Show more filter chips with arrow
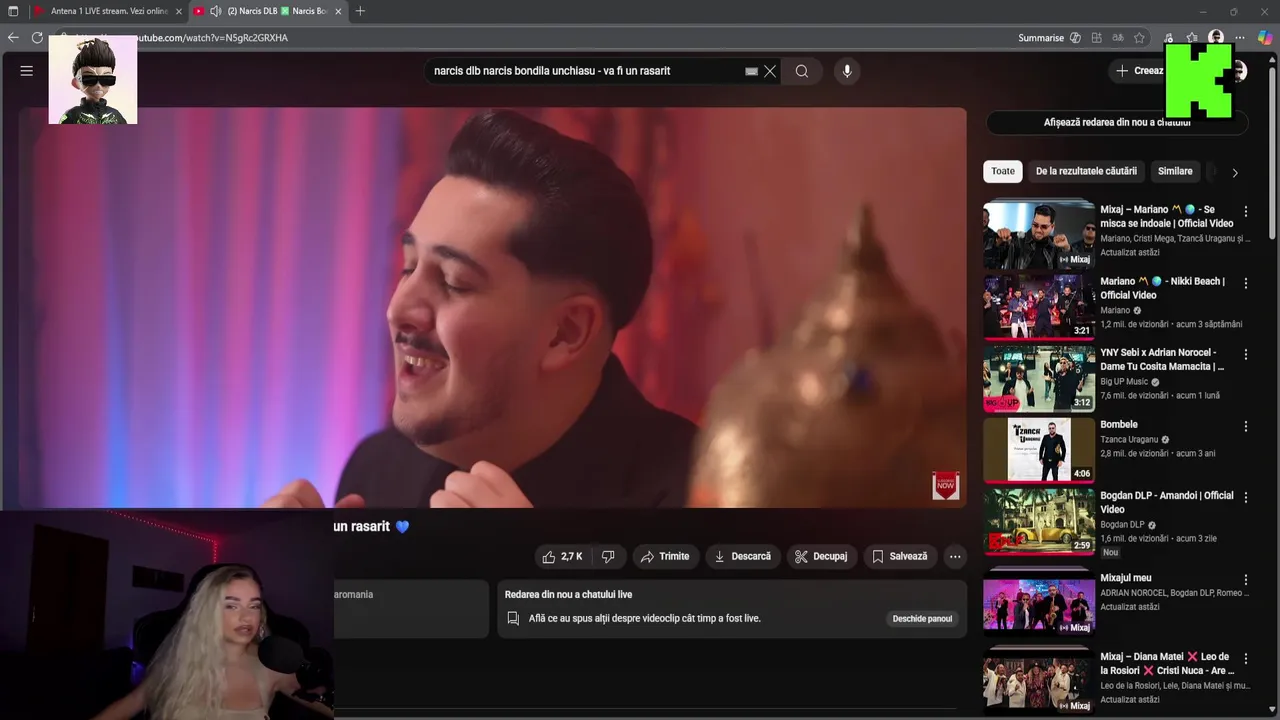Image resolution: width=1280 pixels, height=720 pixels. [1235, 172]
